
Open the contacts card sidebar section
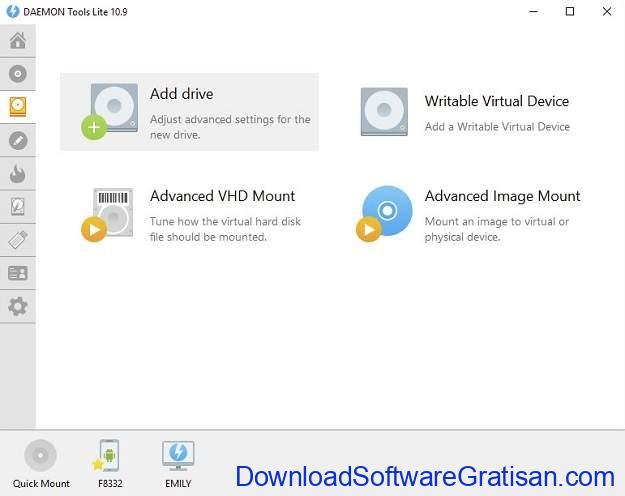(x=18, y=273)
